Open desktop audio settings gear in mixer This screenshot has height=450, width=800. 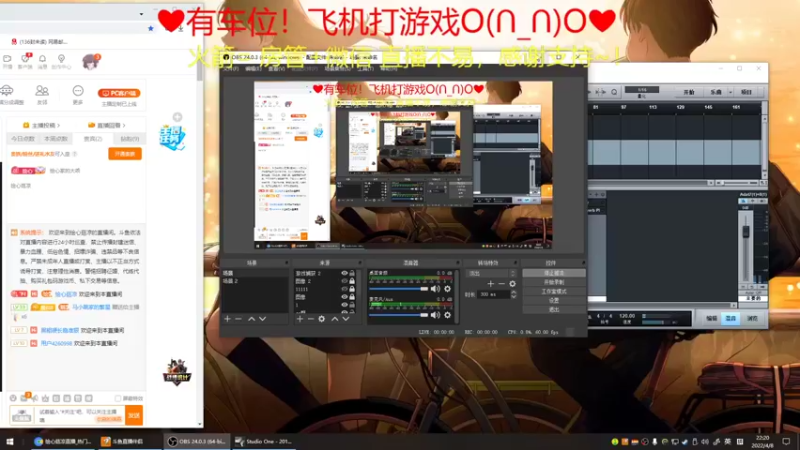coord(447,289)
